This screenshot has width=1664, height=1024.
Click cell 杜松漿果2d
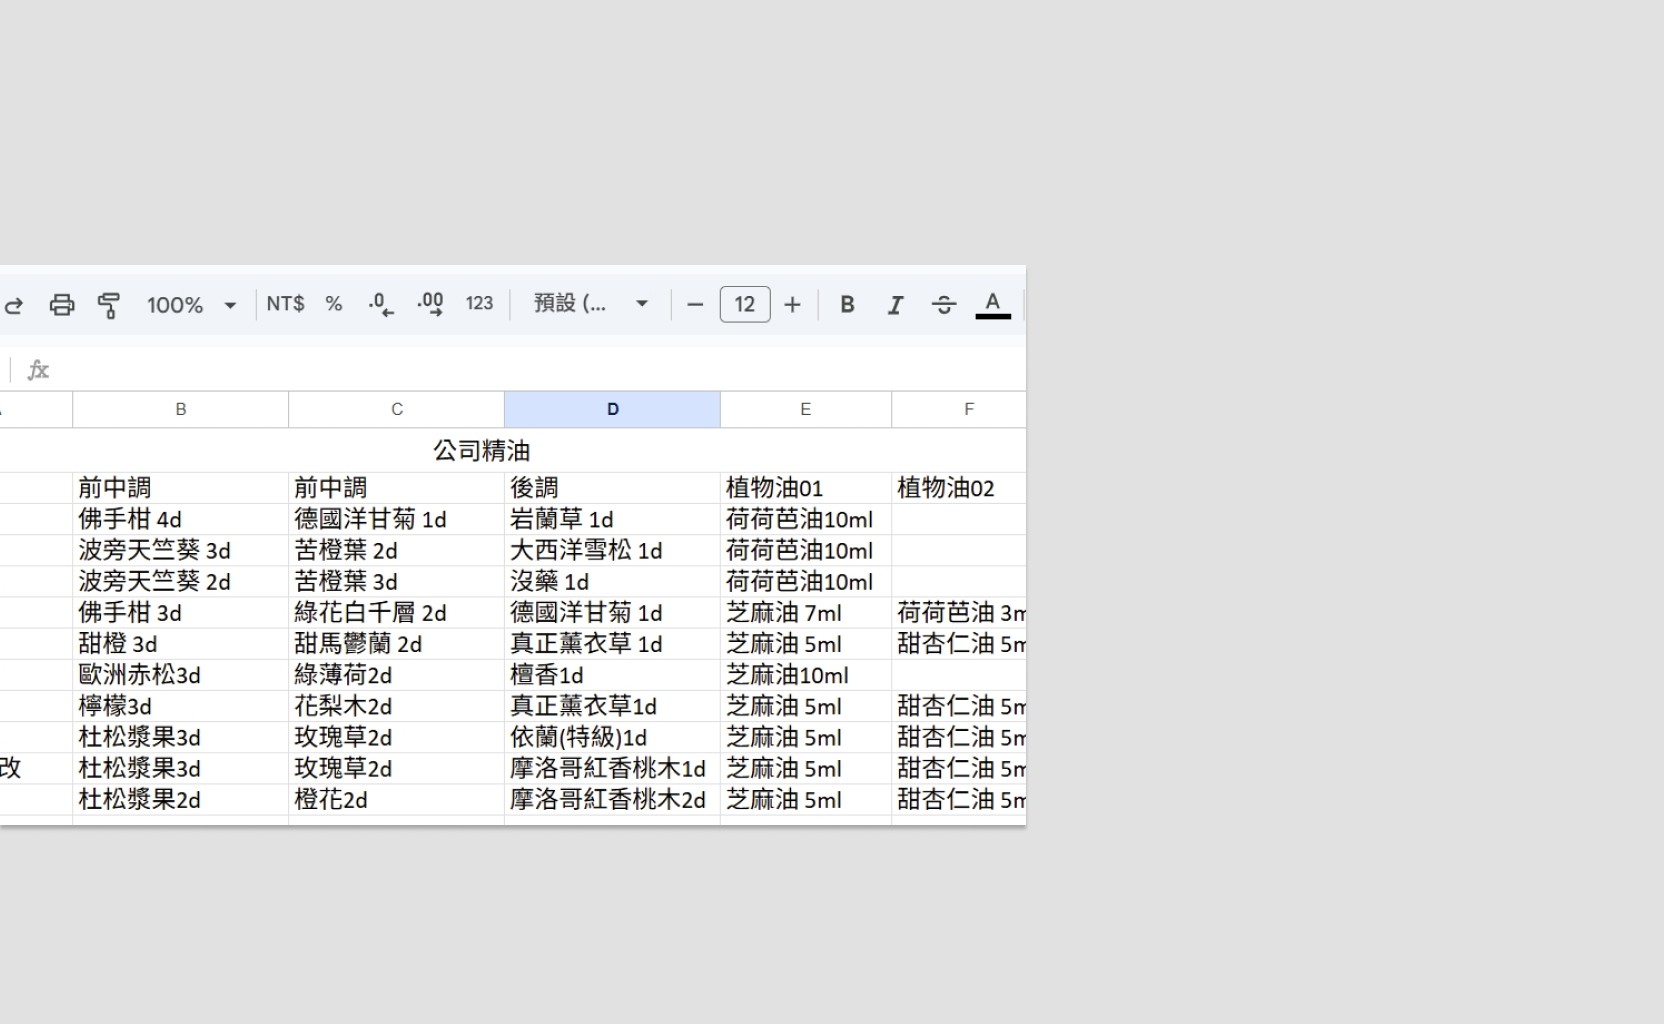[181, 799]
